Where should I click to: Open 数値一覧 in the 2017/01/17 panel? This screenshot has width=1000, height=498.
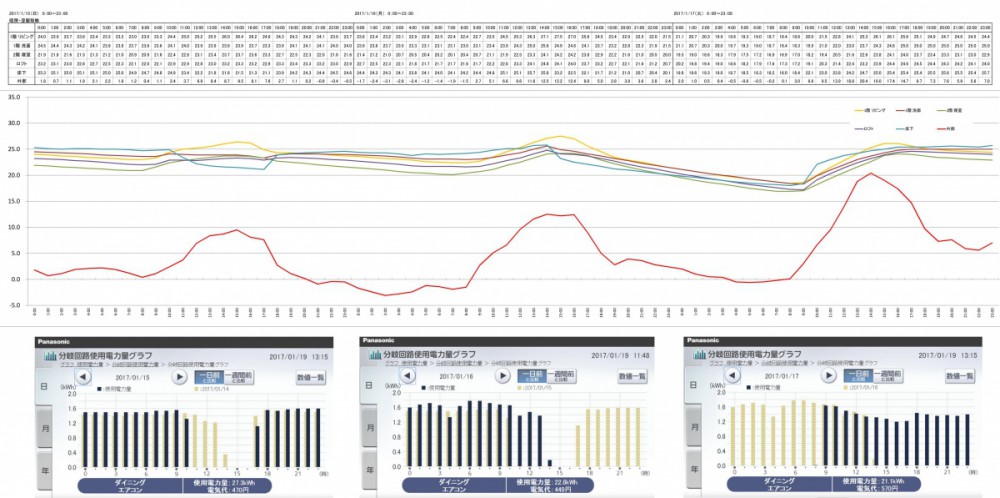pos(960,377)
